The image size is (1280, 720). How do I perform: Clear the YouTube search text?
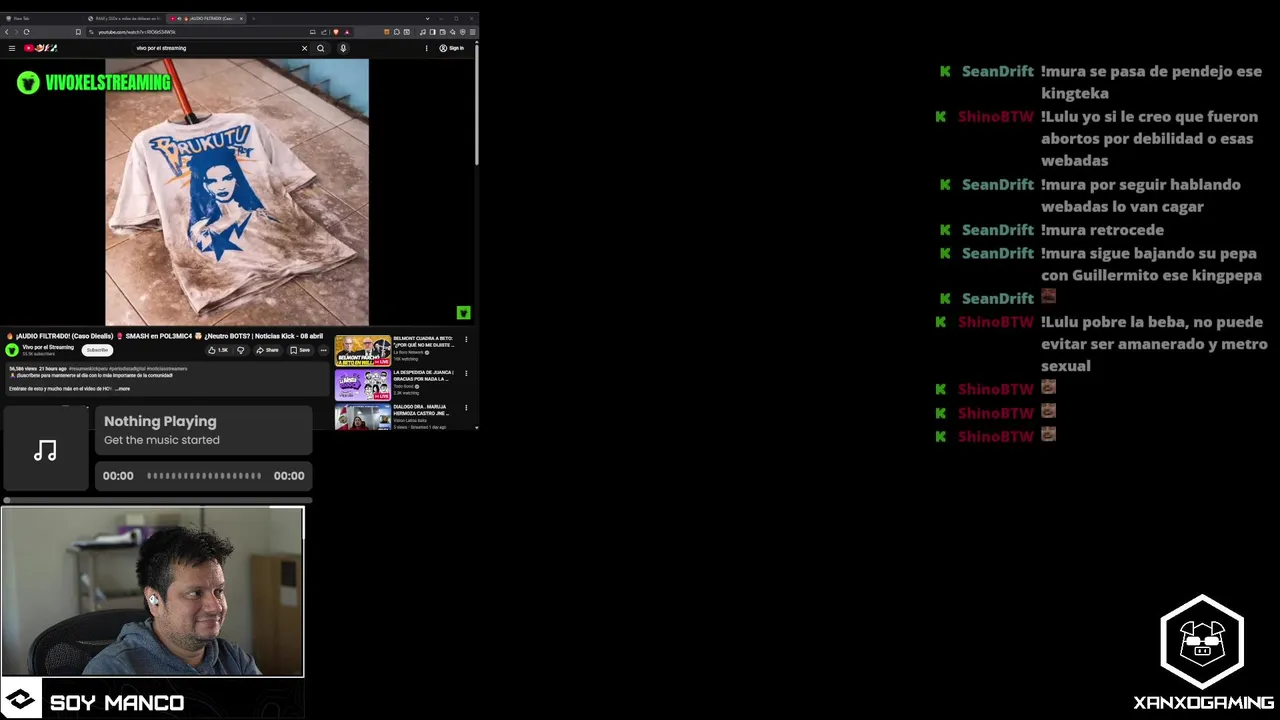pos(305,48)
